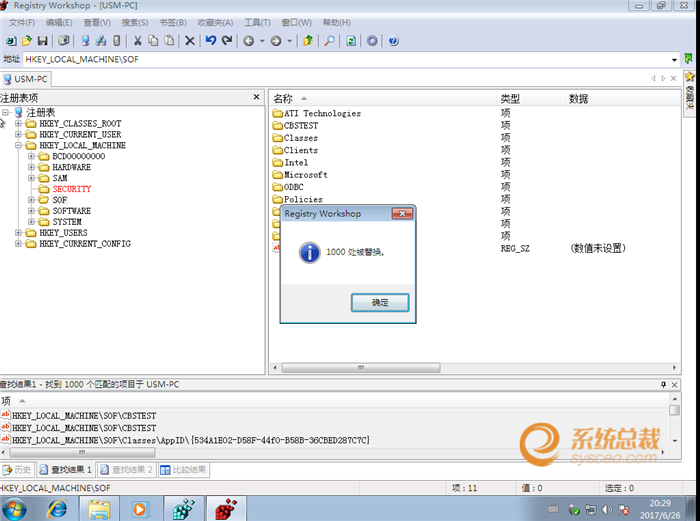Click the open file toolbar icon

coord(27,41)
